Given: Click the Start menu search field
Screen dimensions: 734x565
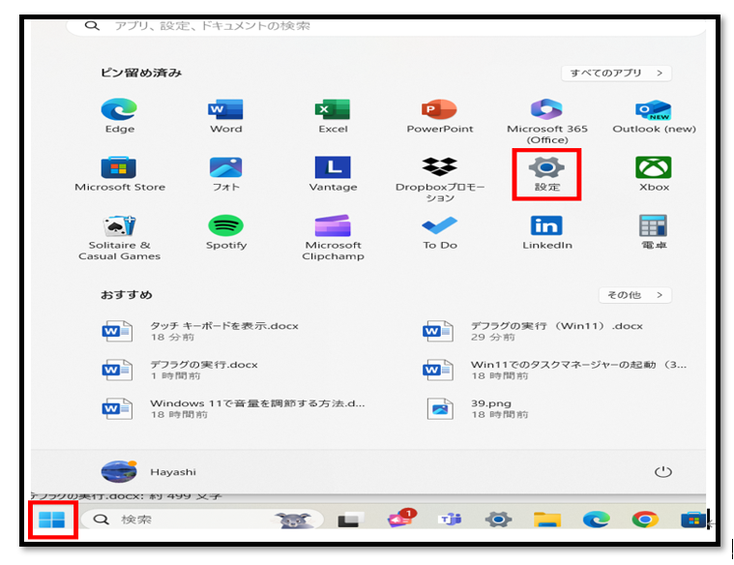Looking at the screenshot, I should click(387, 26).
